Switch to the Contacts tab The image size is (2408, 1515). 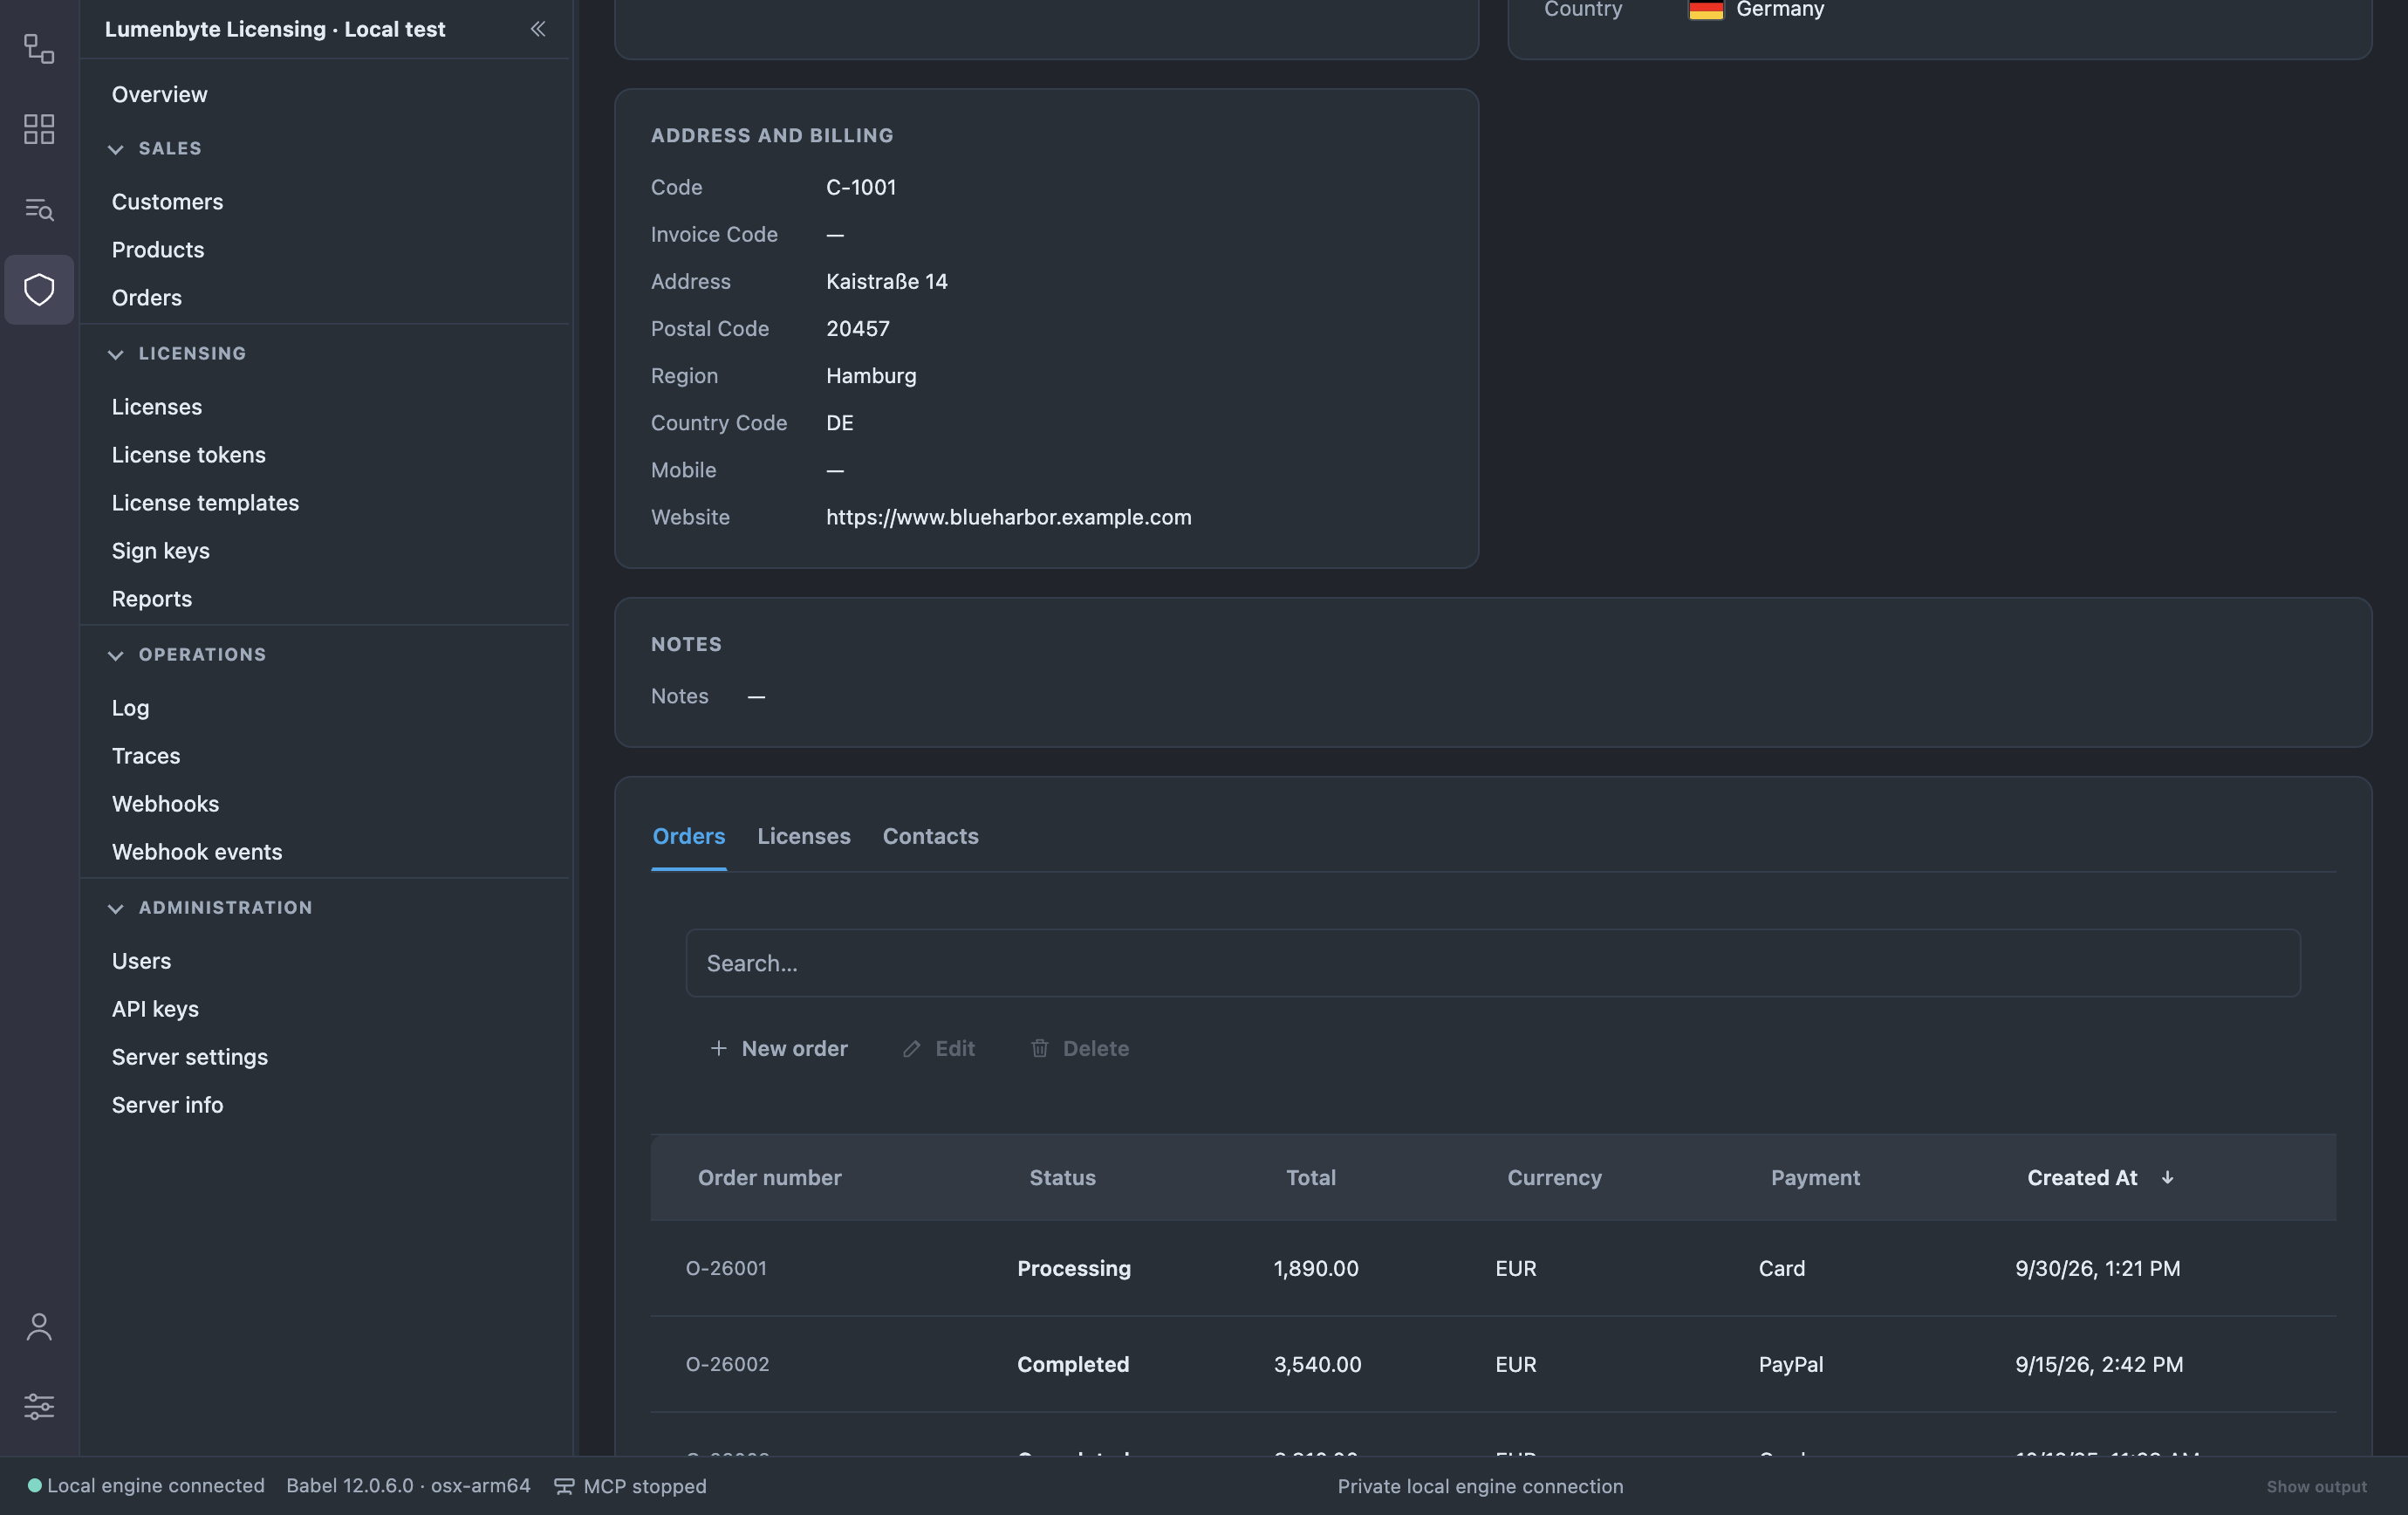click(x=930, y=836)
